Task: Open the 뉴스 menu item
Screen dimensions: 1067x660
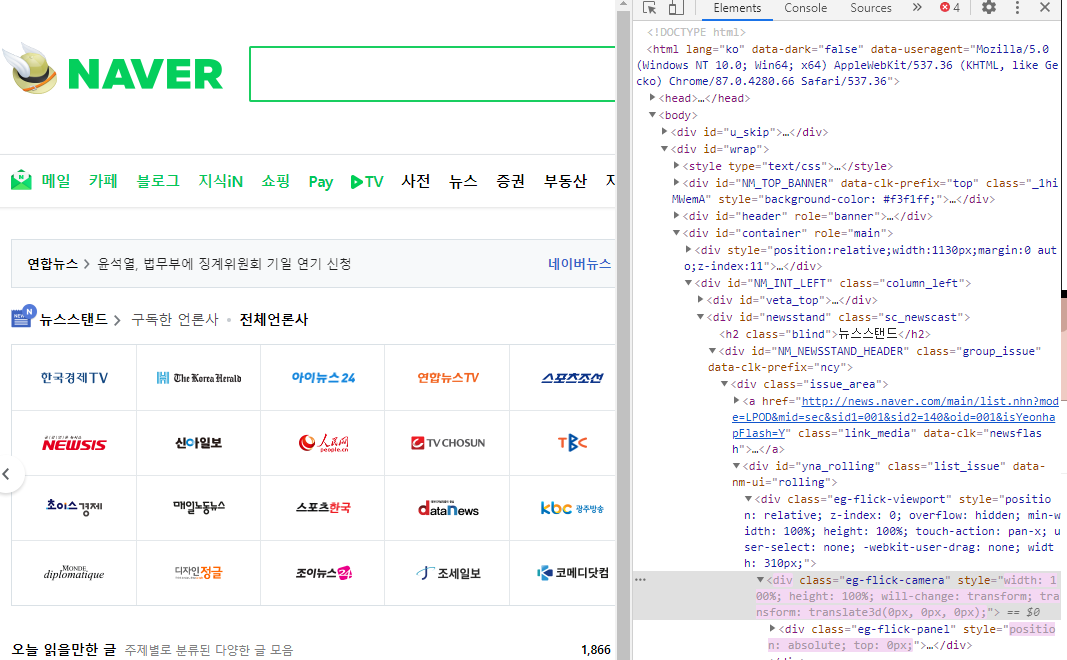Action: [463, 181]
